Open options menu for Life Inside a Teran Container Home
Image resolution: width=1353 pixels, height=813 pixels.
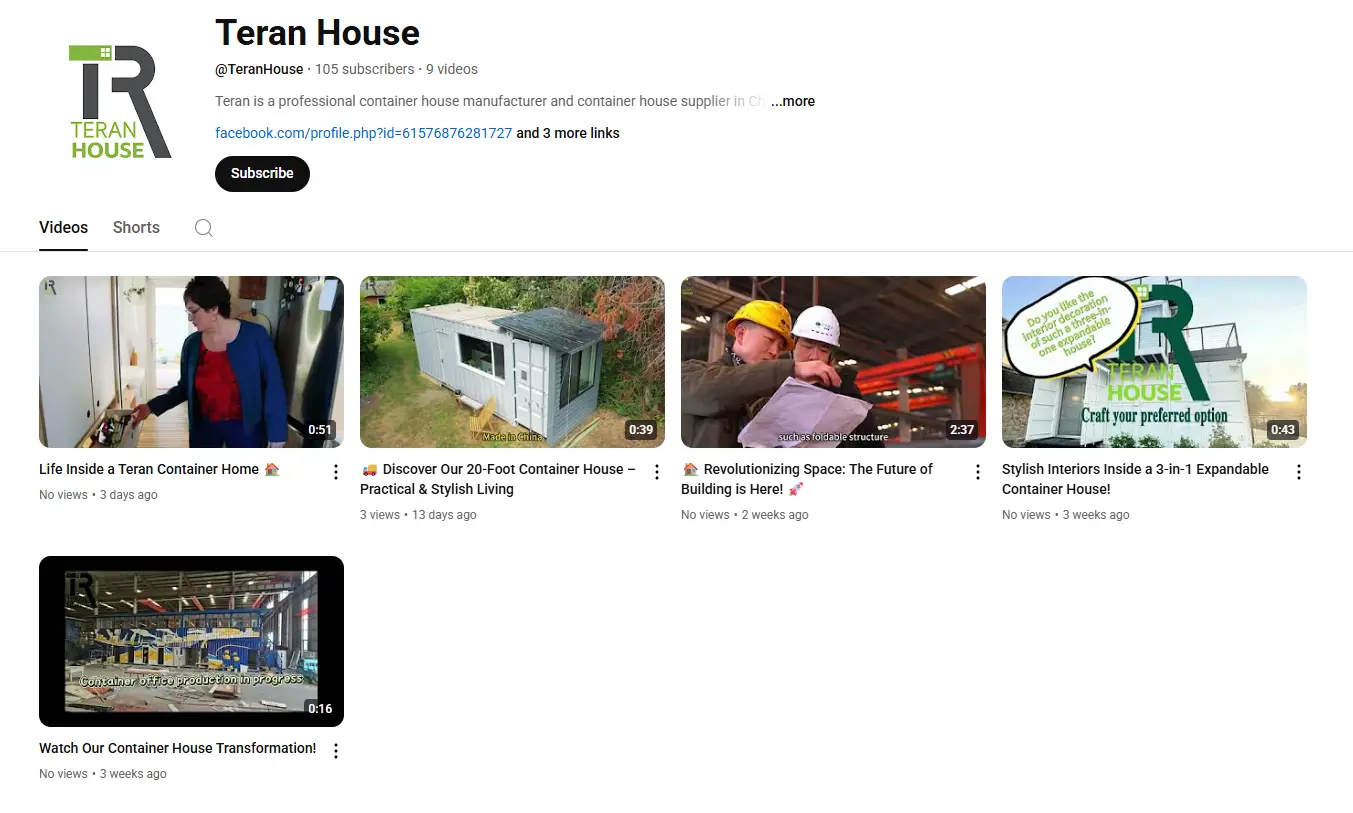[336, 472]
